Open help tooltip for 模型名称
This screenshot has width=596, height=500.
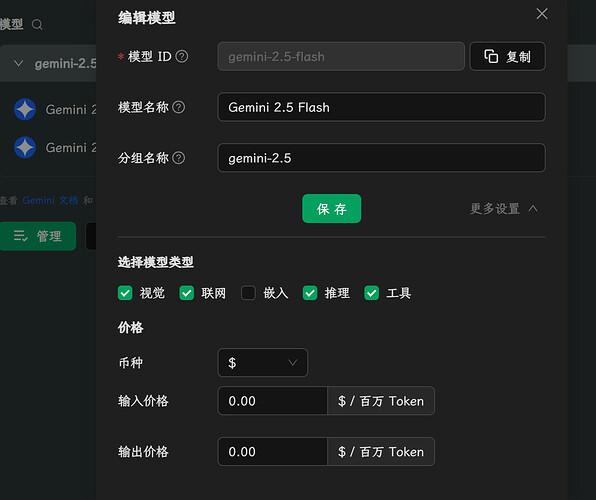coord(179,107)
